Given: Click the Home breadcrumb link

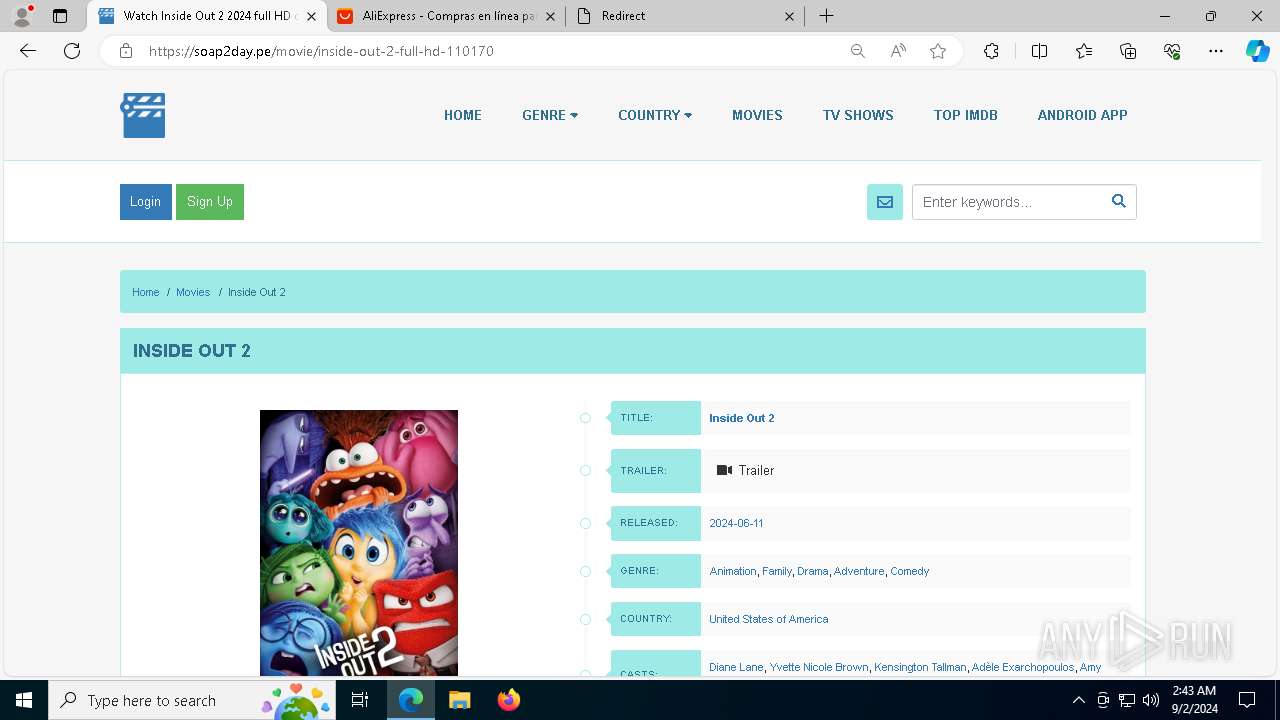Looking at the screenshot, I should 146,292.
